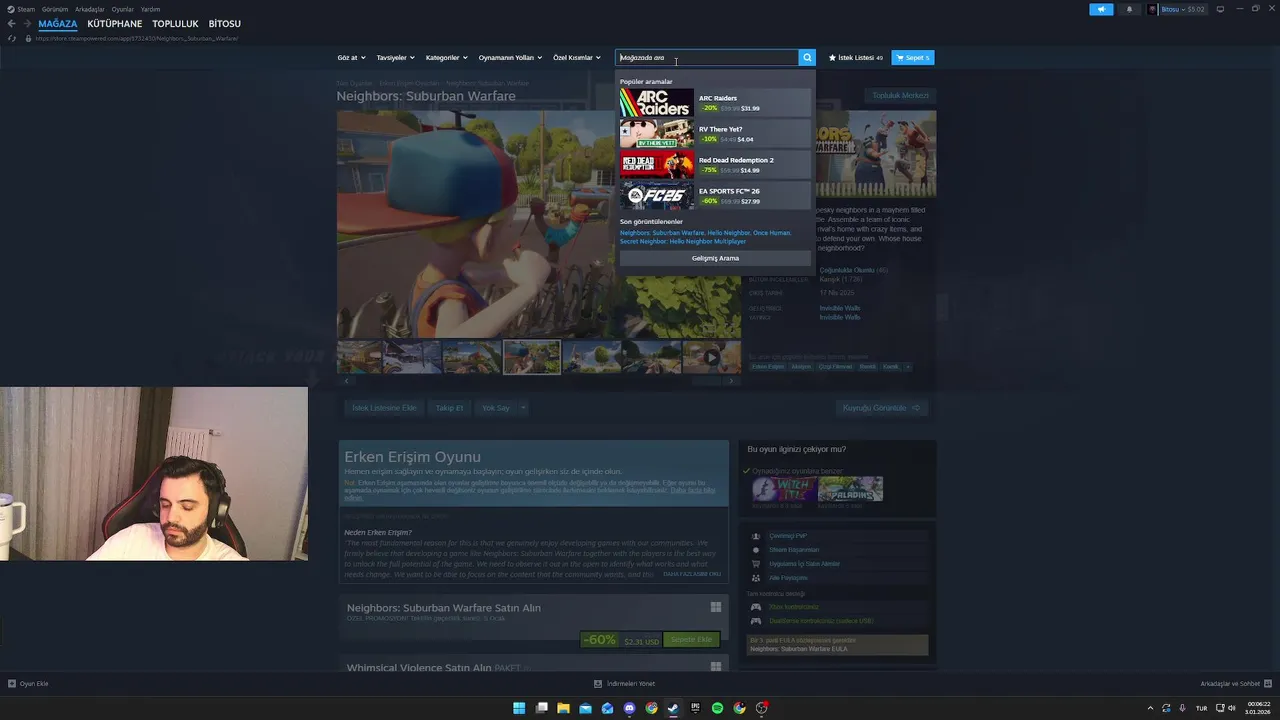
Task: Open the Steam announcements megaphone icon
Action: pyautogui.click(x=1101, y=9)
